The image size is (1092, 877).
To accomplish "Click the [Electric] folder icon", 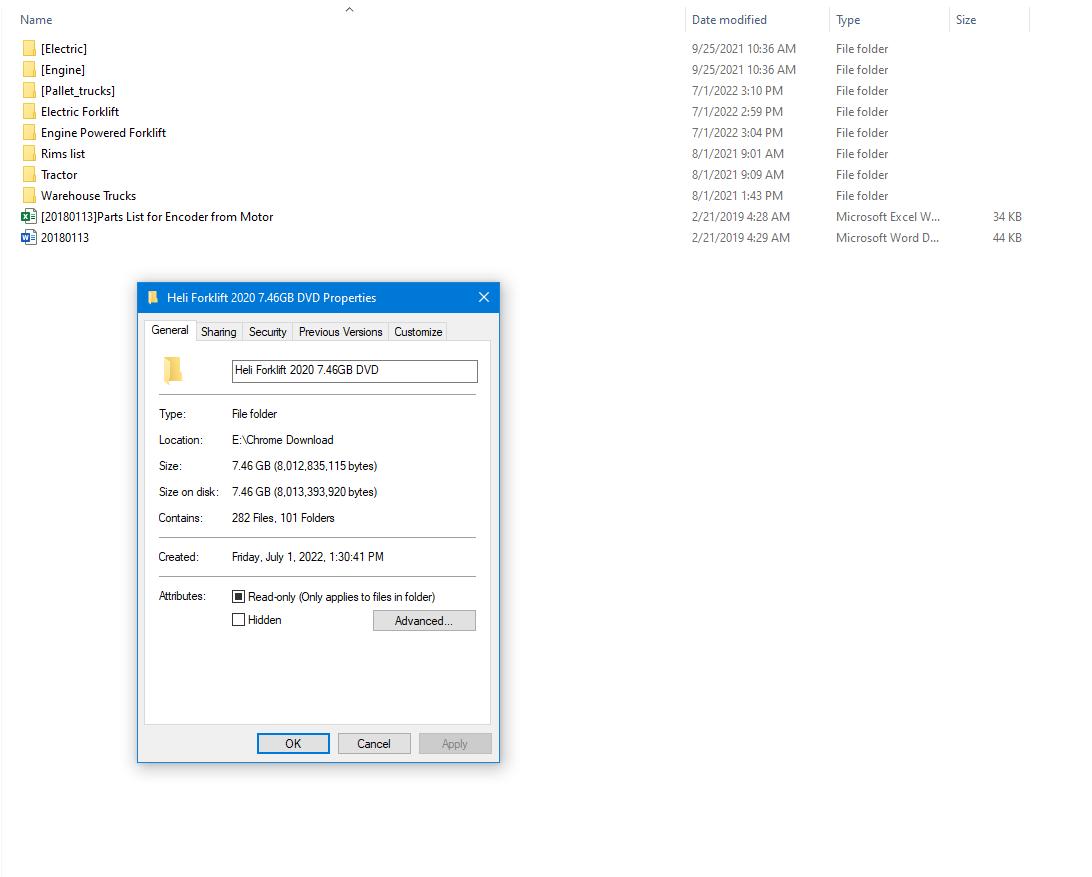I will (x=29, y=49).
